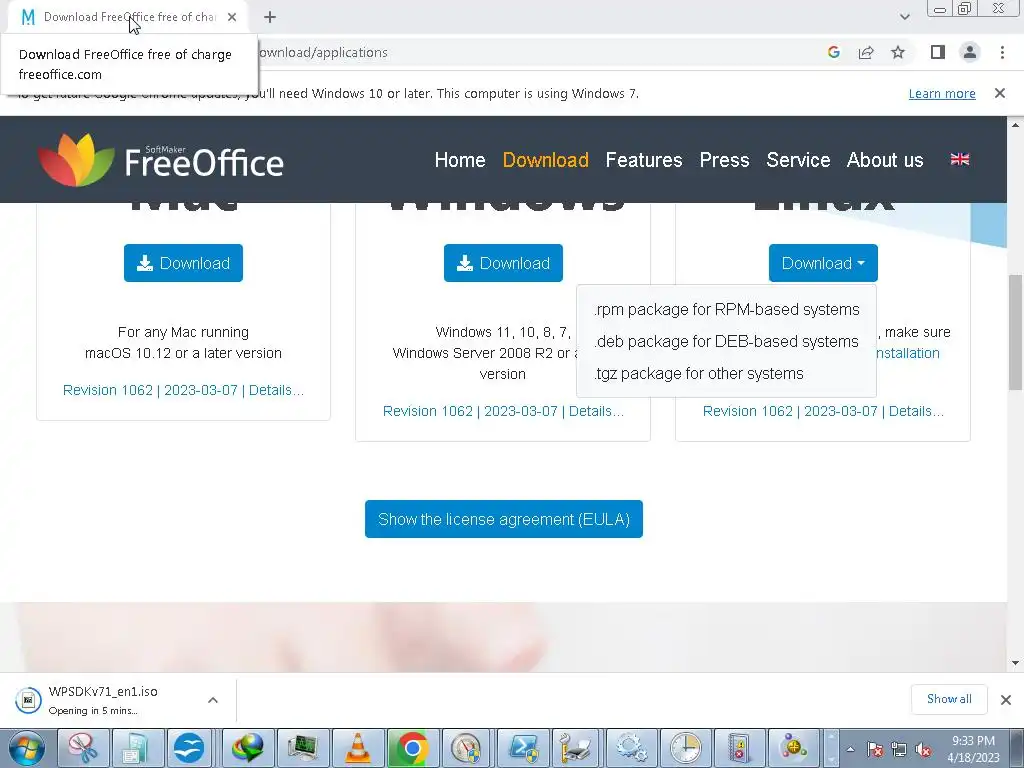Open VLC media player from taskbar
The width and height of the screenshot is (1024, 768).
[x=357, y=748]
